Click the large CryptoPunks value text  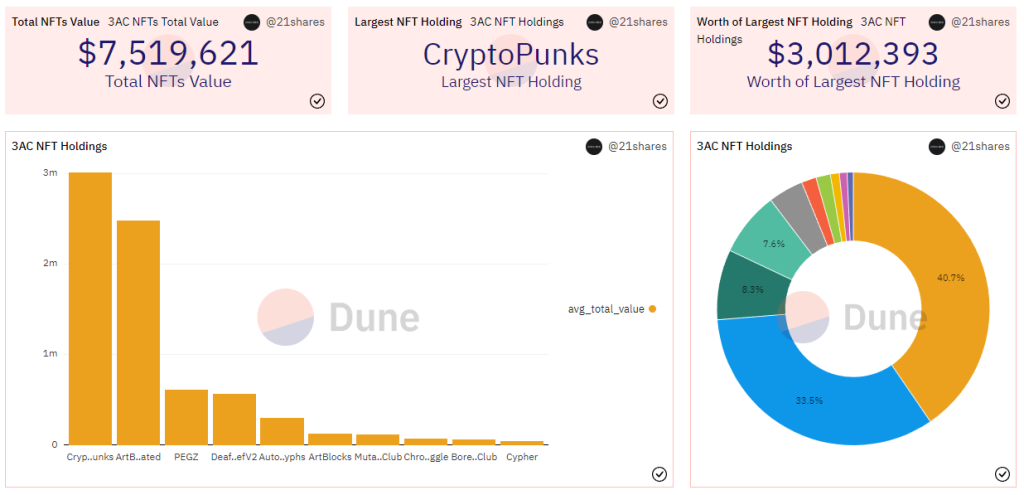511,54
